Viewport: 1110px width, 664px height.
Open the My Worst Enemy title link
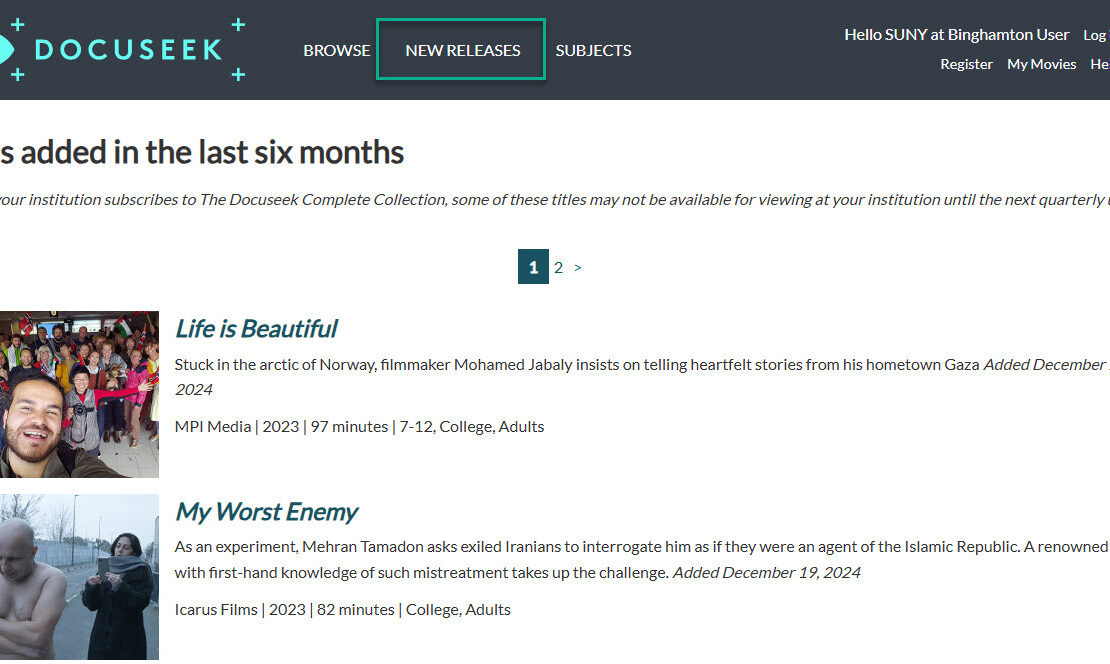tap(266, 511)
